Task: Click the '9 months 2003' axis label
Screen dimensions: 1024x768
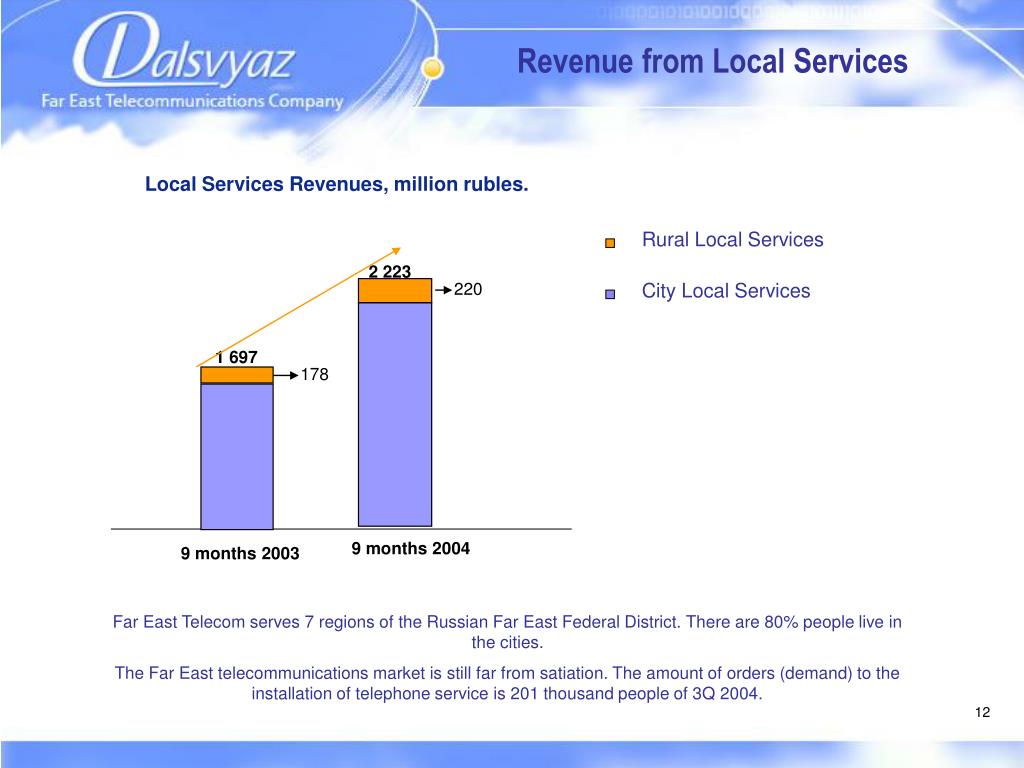Action: [x=240, y=553]
